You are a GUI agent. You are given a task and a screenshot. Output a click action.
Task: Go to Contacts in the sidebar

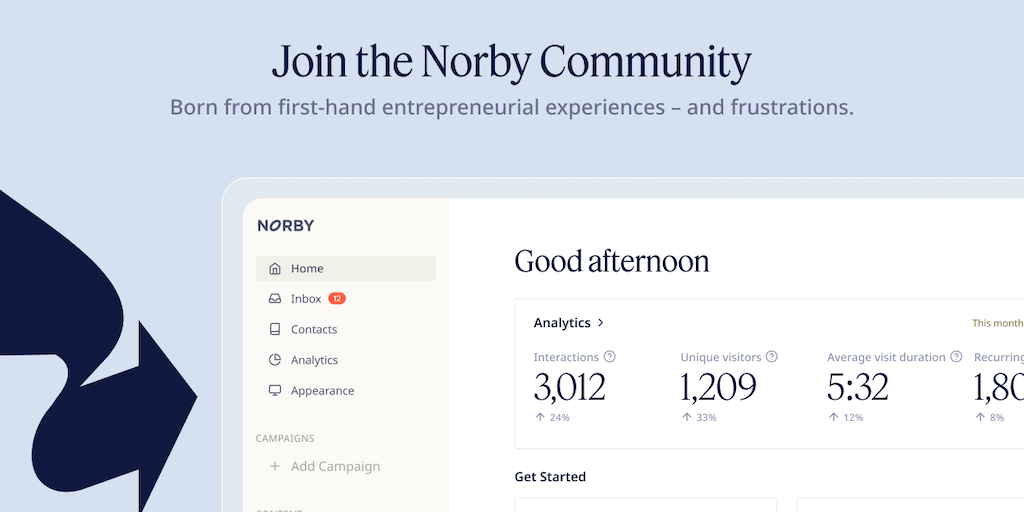pyautogui.click(x=314, y=329)
